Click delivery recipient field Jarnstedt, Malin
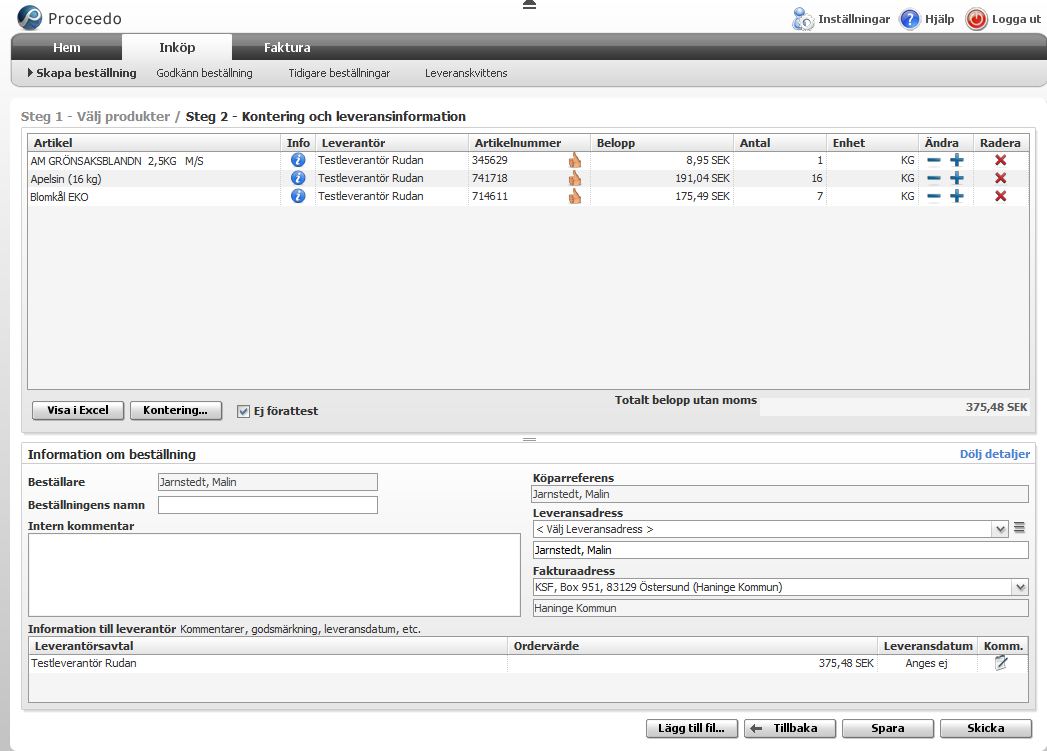The width and height of the screenshot is (1047, 751). (x=780, y=550)
